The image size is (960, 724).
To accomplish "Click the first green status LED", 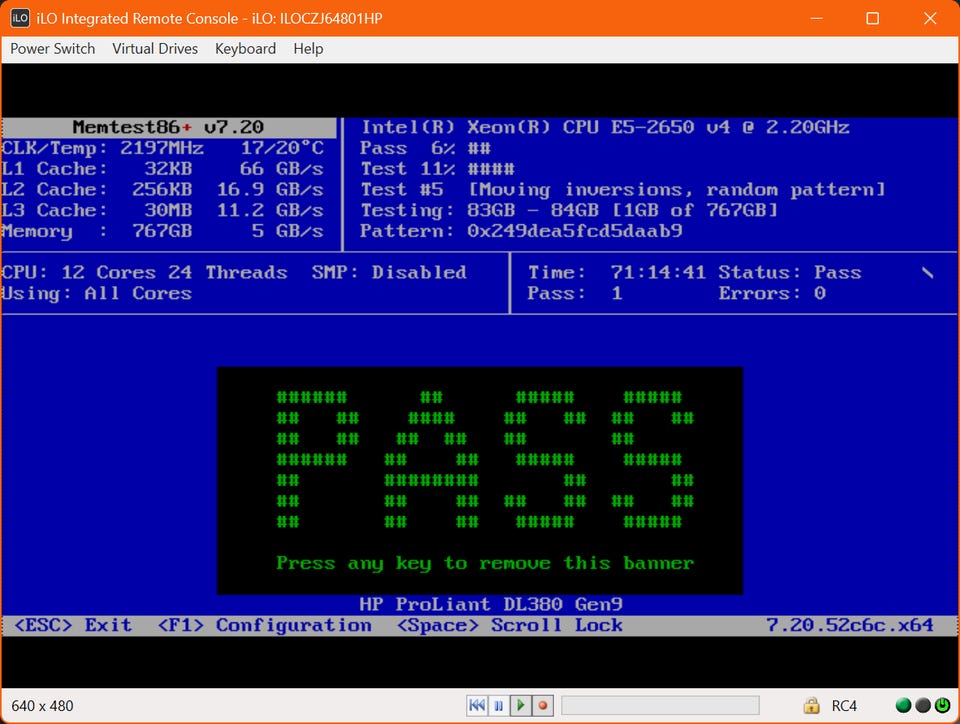I will point(903,706).
